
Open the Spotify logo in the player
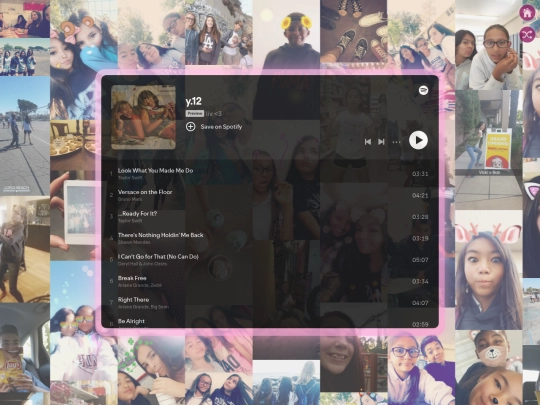click(x=423, y=90)
